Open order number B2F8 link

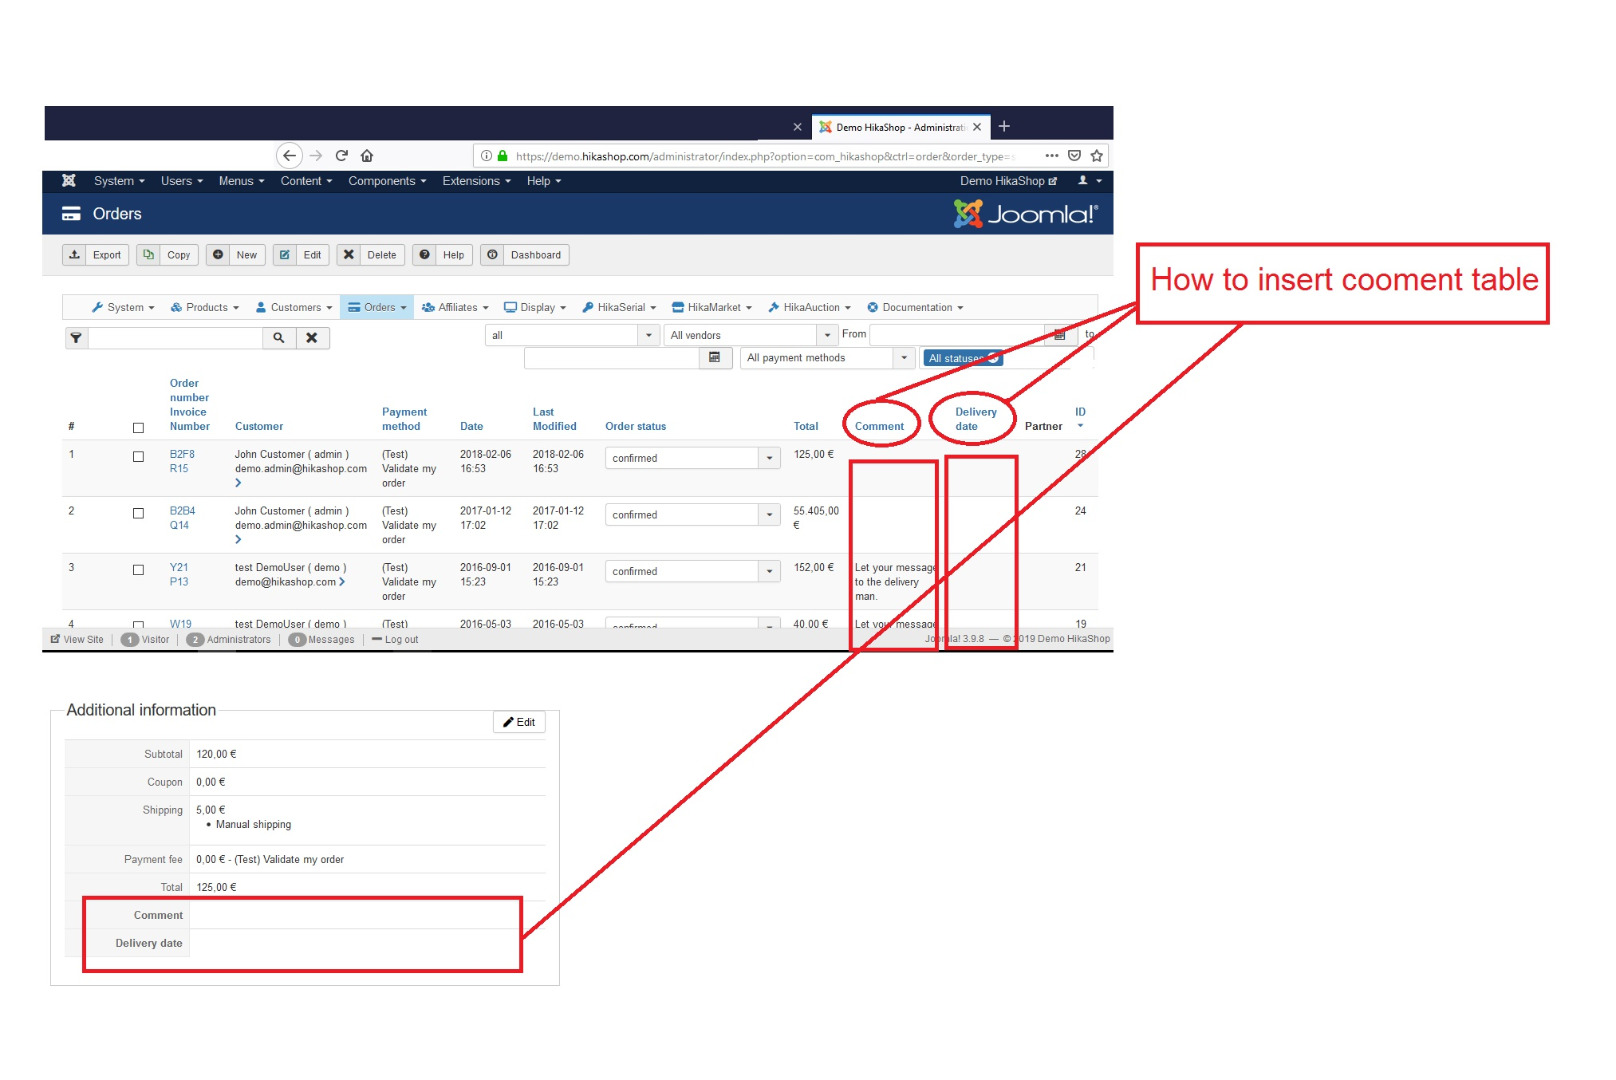point(182,454)
